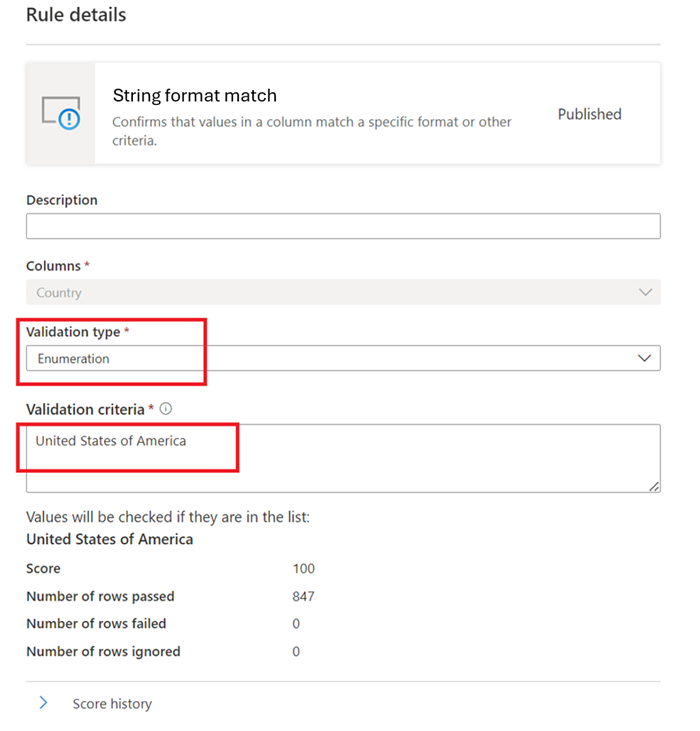This screenshot has height=731, width=700.
Task: Click the Values will be checked text
Action: [168, 517]
